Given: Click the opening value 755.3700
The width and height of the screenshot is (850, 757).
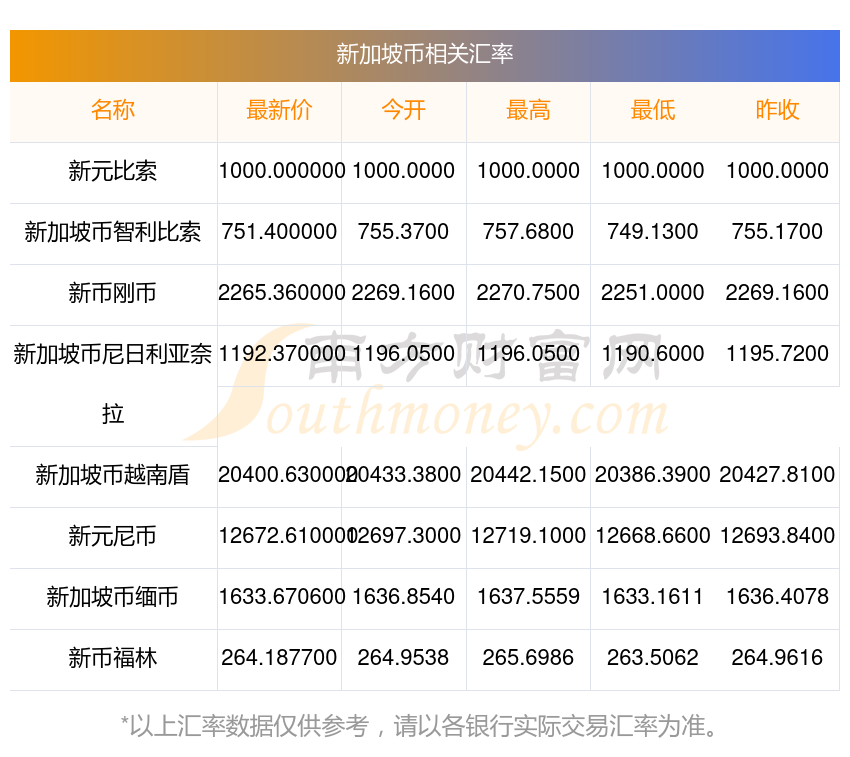Looking at the screenshot, I should 403,232.
